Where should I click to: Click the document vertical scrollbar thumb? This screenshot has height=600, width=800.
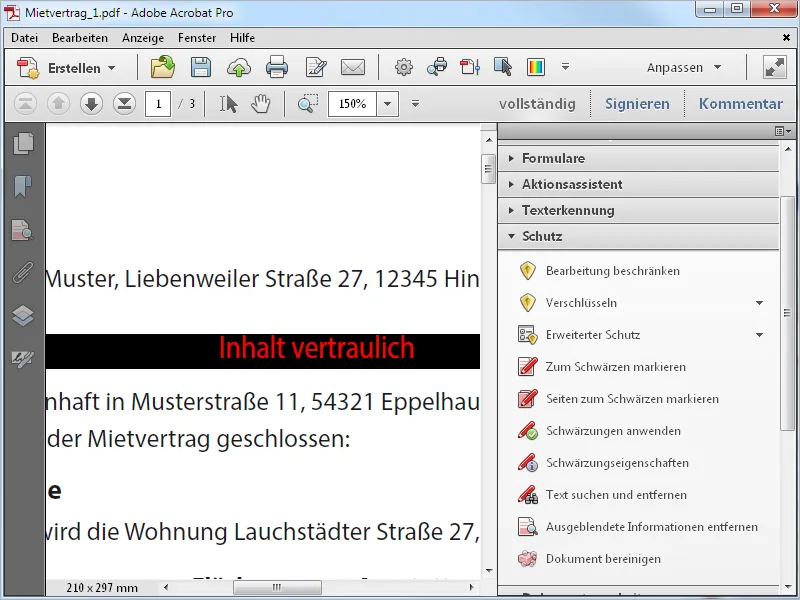click(x=488, y=168)
